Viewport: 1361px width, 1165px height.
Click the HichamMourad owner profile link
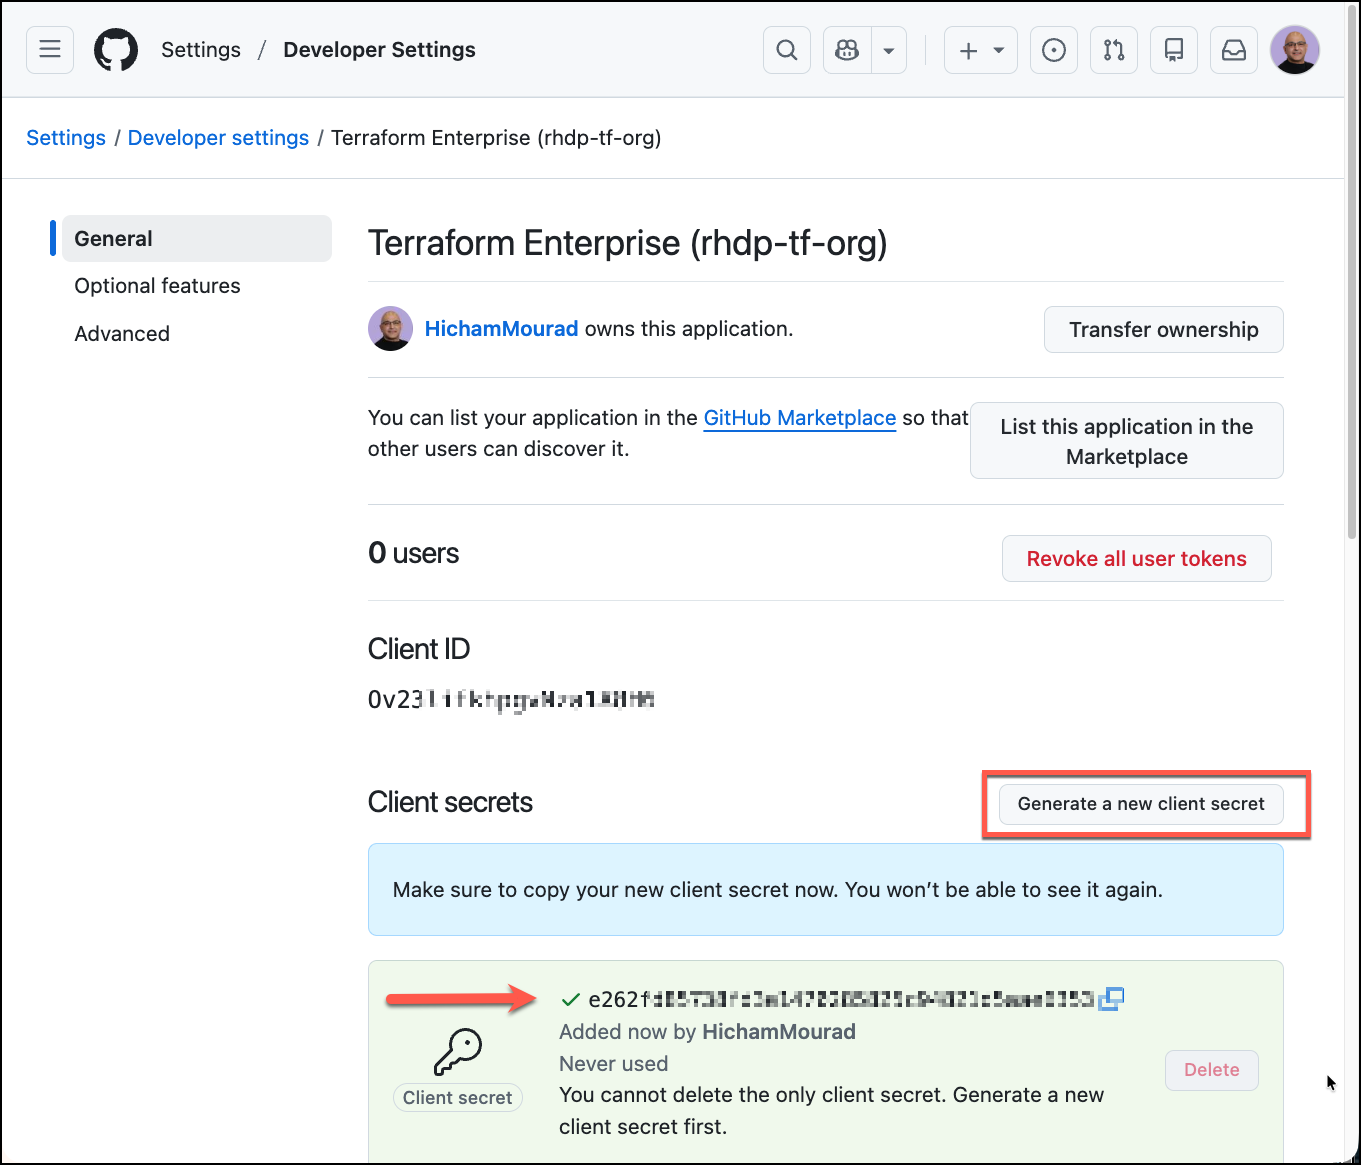tap(501, 329)
